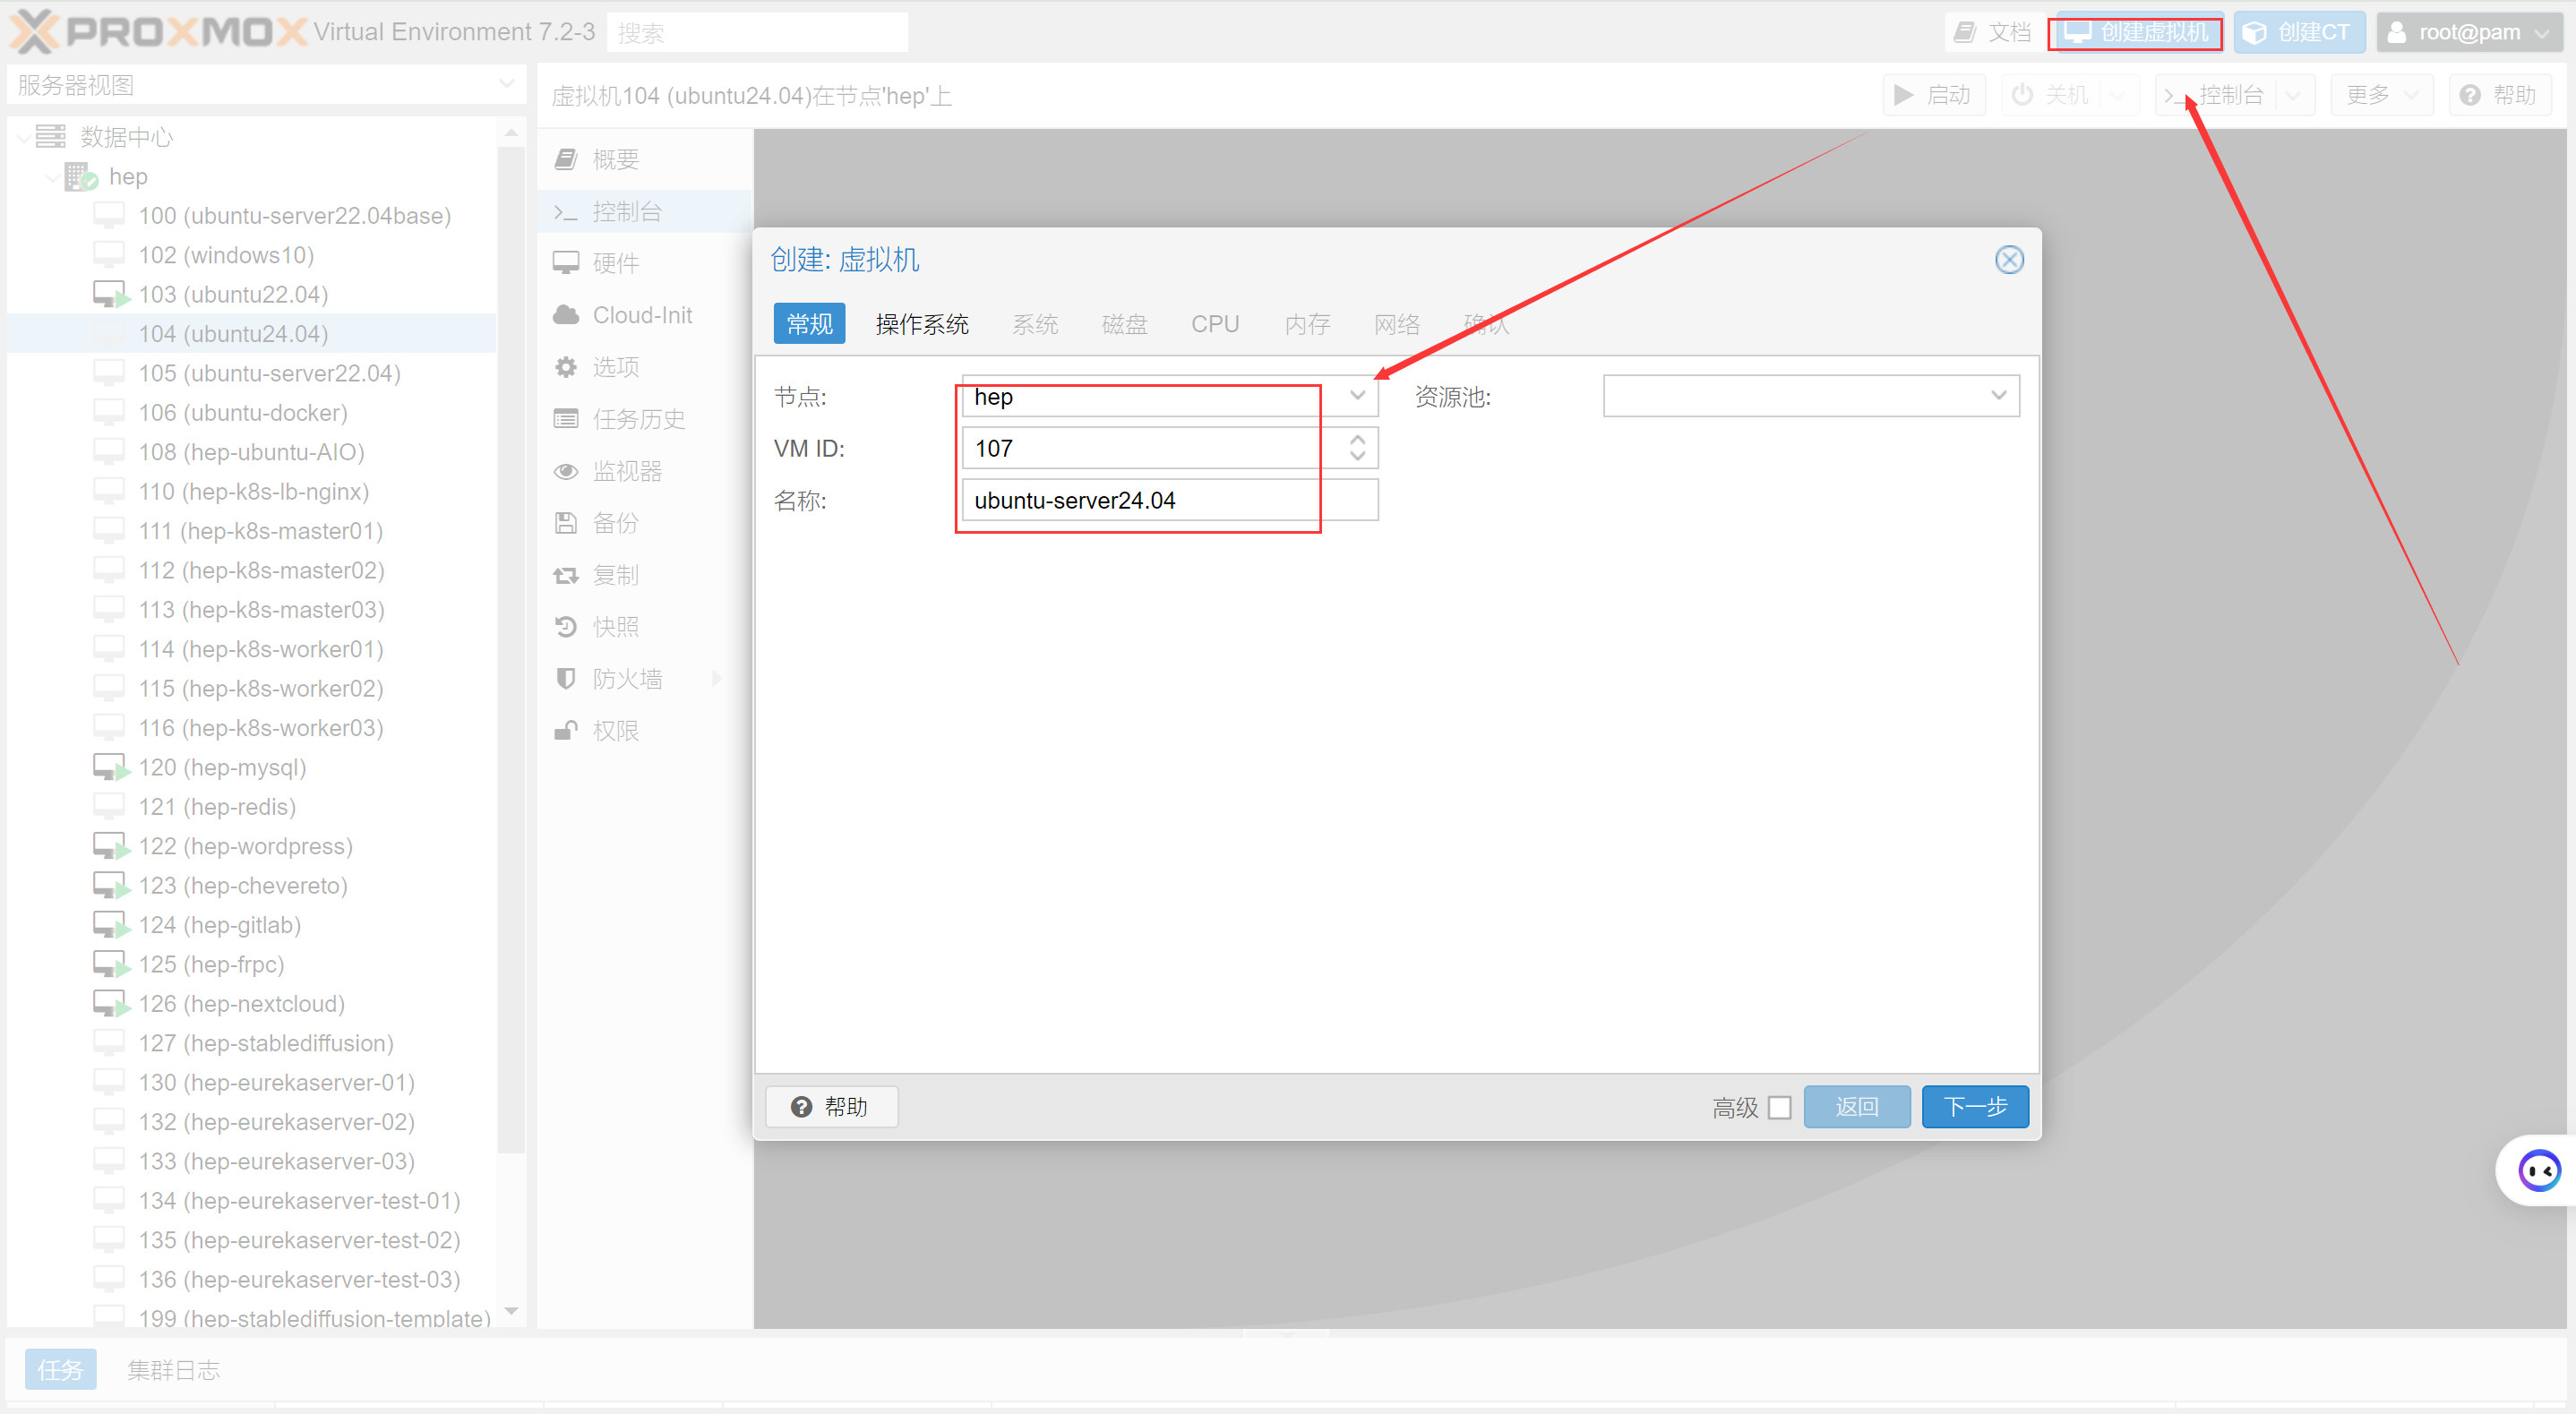The height and width of the screenshot is (1414, 2576).
Task: Click the 下一步 next button
Action: 1975,1107
